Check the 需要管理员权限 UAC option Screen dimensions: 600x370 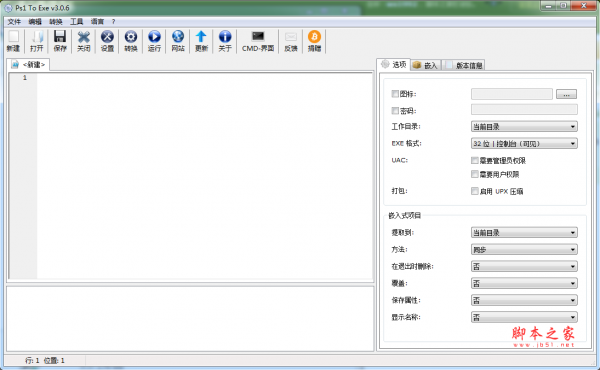pos(474,160)
